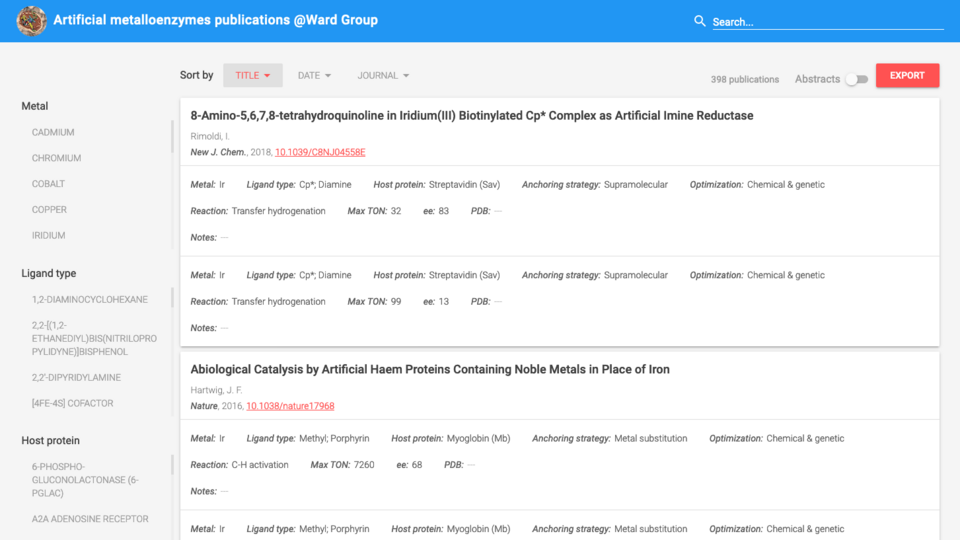960x540 pixels.
Task: Choose Copper metal filter
Action: coord(49,210)
